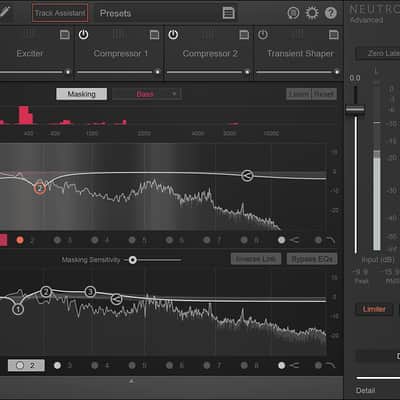This screenshot has height=400, width=400.
Task: Toggle the high shelf band dot in the upper row
Action: pos(282,240)
